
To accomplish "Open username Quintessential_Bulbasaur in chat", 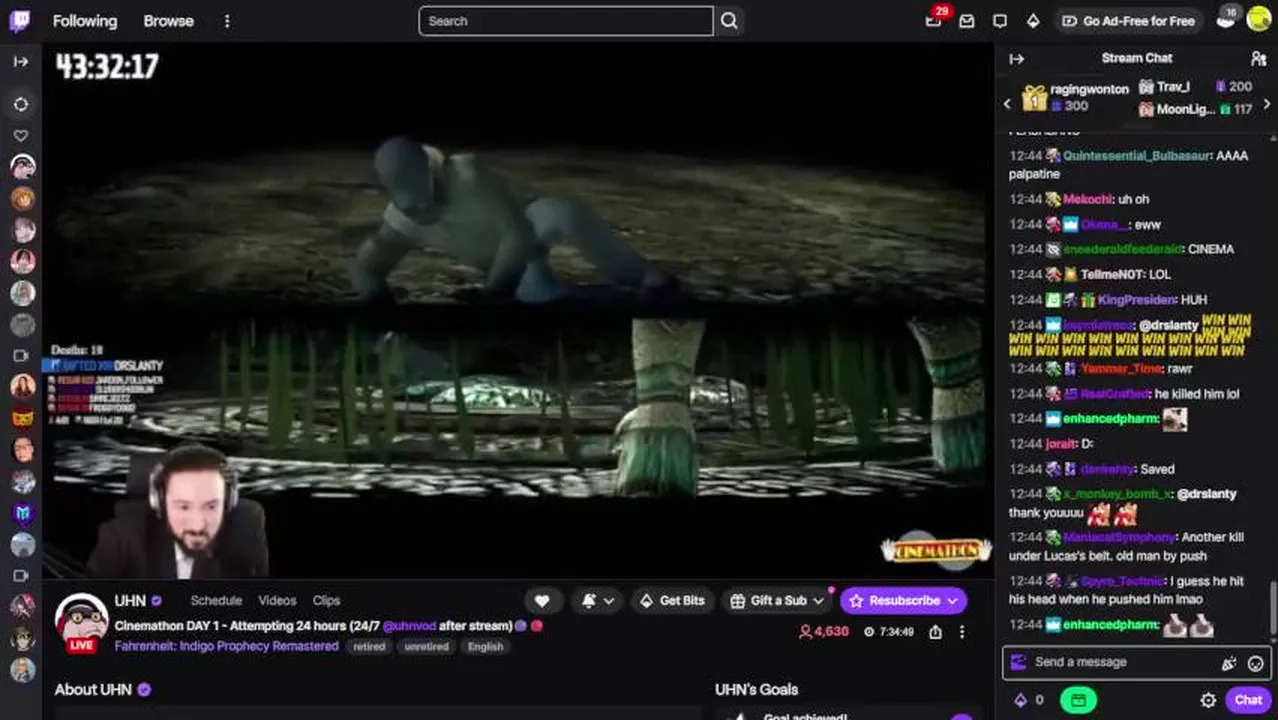I will [x=1137, y=156].
